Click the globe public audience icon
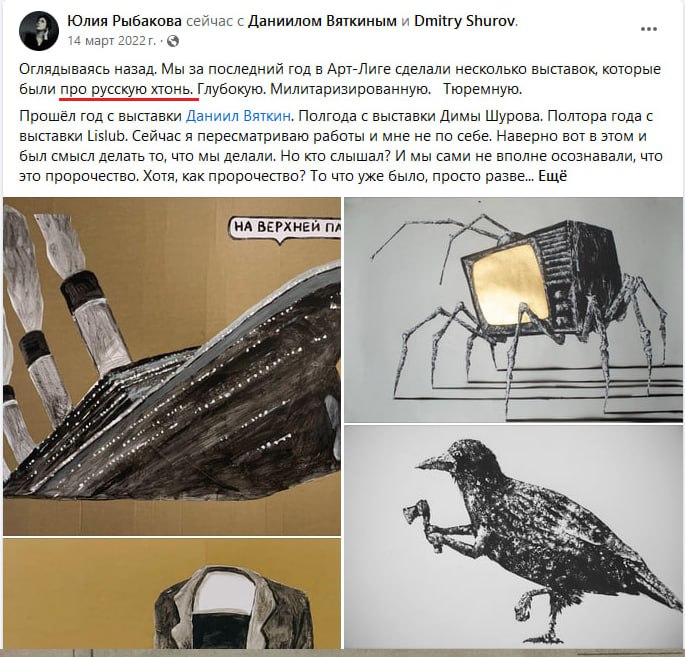The width and height of the screenshot is (685, 657). click(173, 41)
